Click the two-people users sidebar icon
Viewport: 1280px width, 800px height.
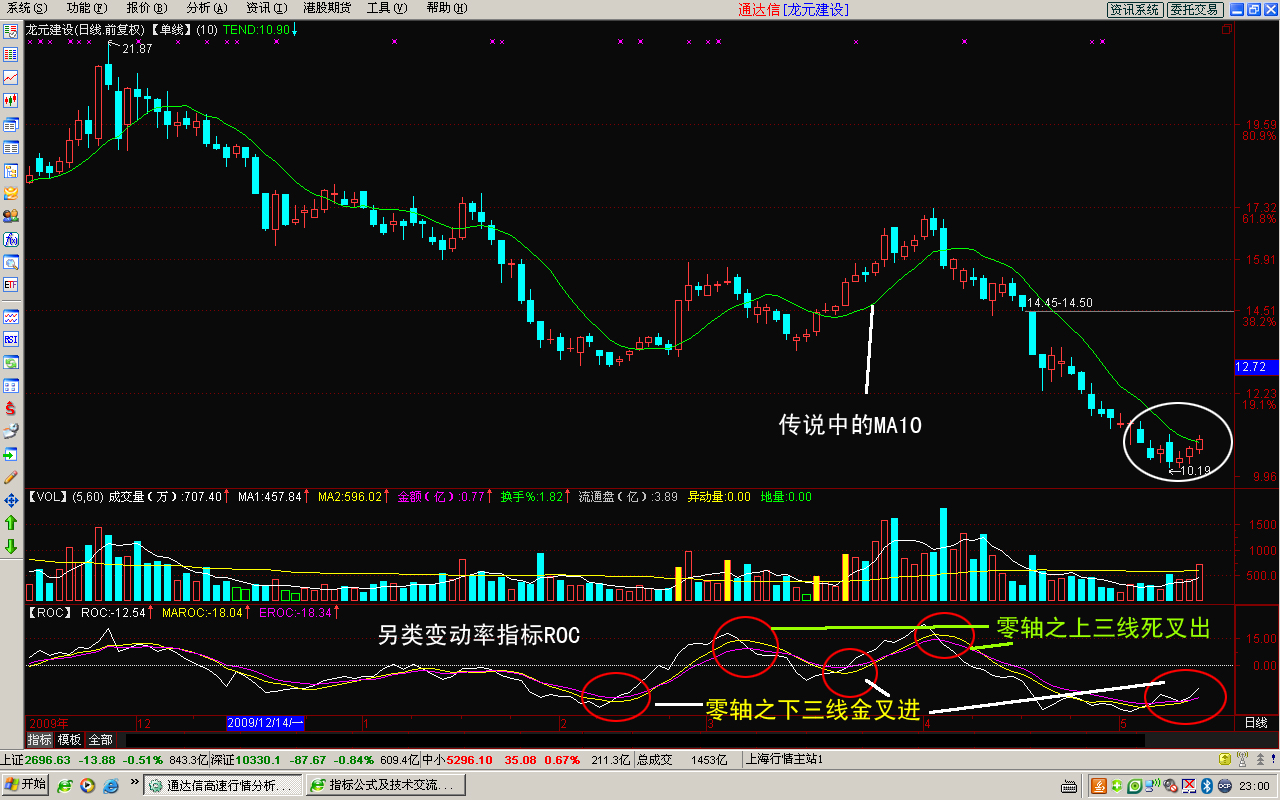coord(11,216)
